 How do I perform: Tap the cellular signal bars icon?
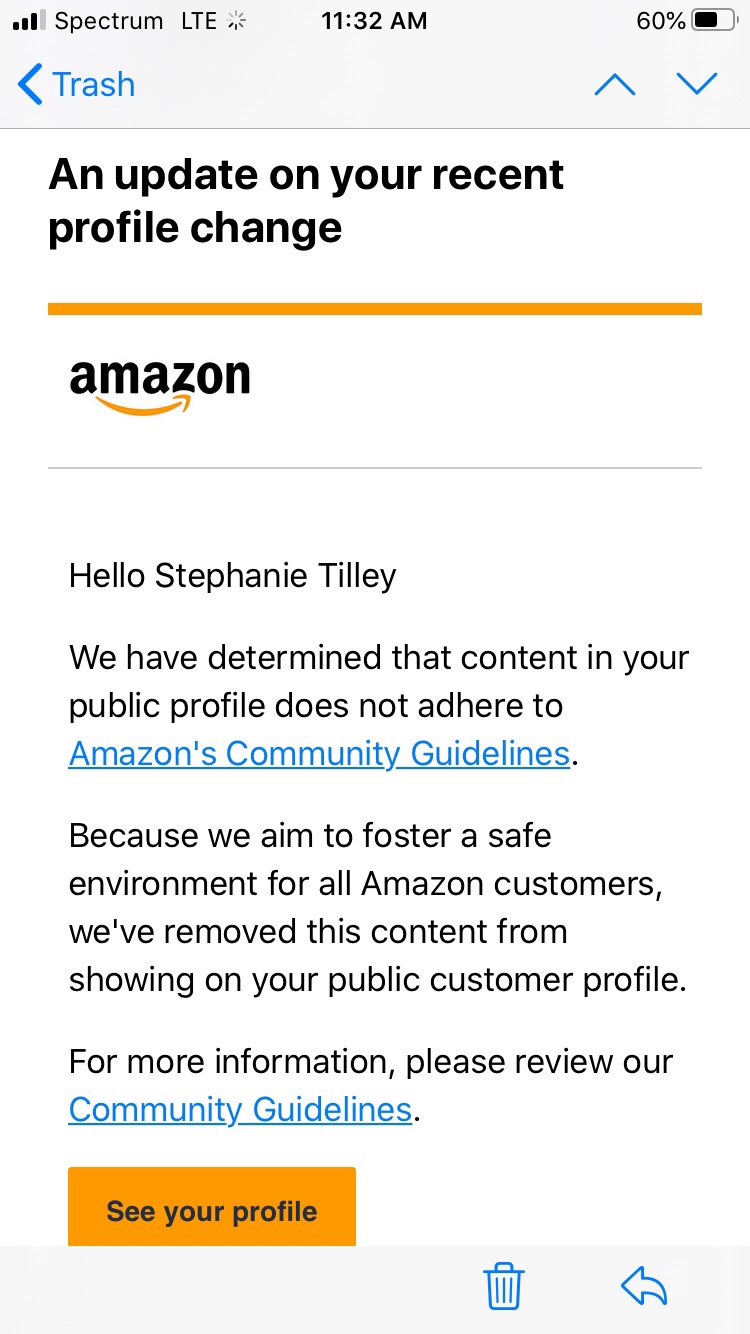[30, 21]
